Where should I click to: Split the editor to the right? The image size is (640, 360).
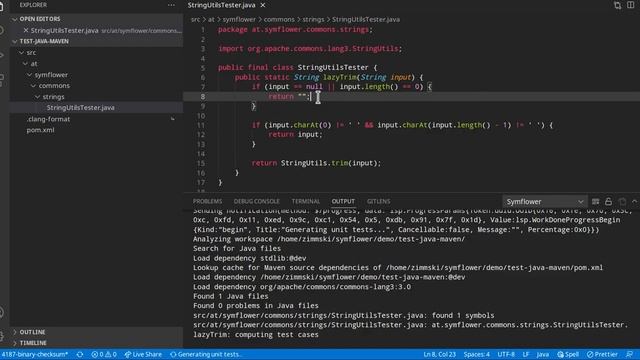coord(631,5)
